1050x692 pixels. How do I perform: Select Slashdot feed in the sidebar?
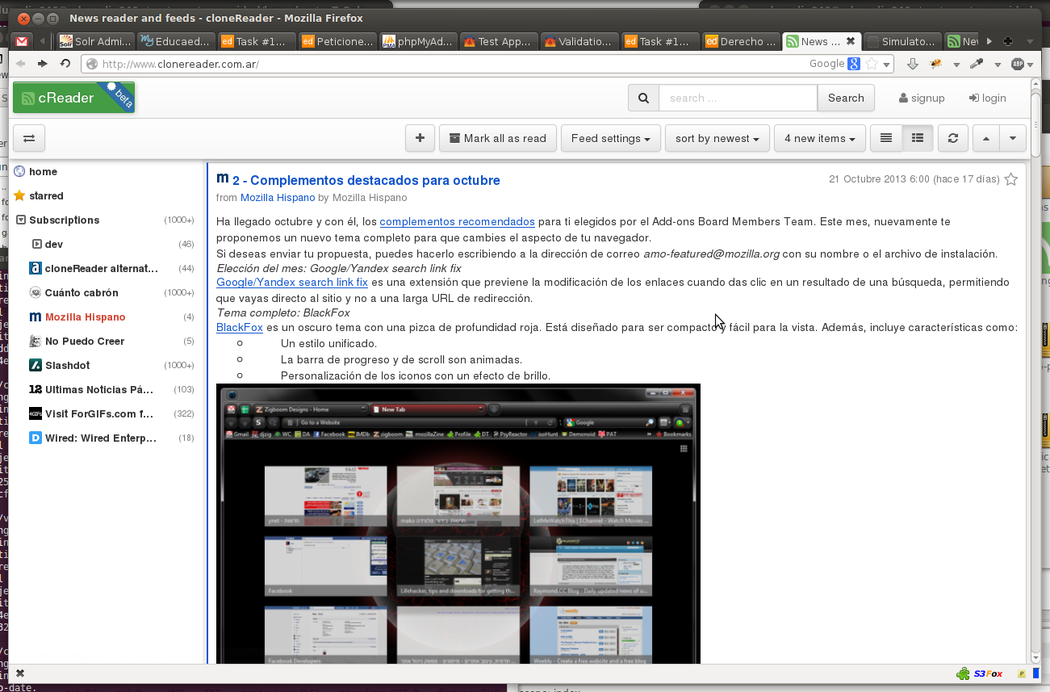(x=67, y=365)
